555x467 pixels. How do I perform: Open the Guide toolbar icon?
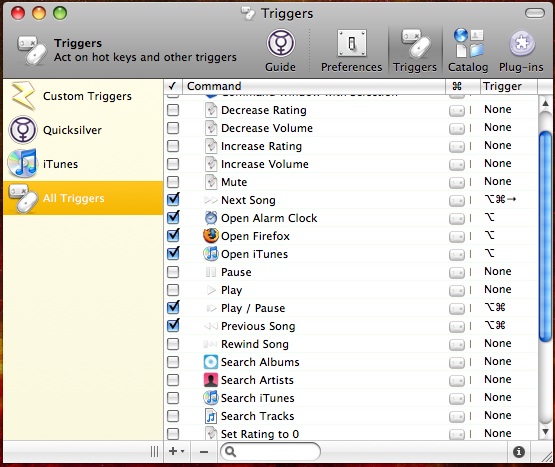tap(280, 51)
